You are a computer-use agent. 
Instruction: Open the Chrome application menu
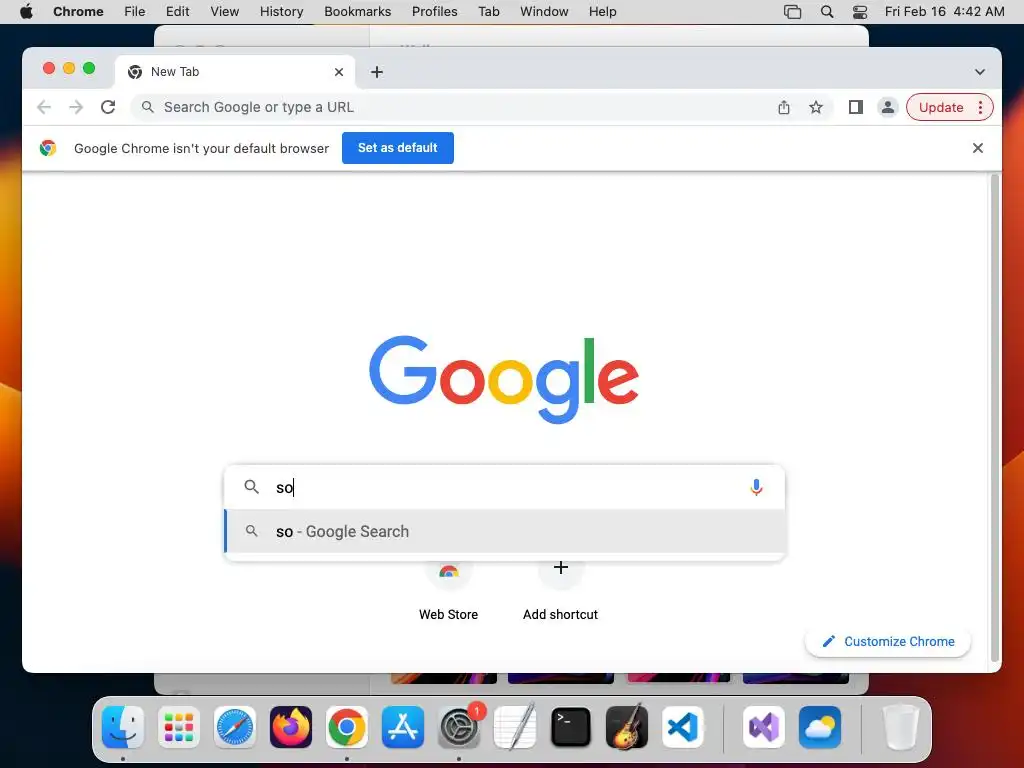(78, 12)
